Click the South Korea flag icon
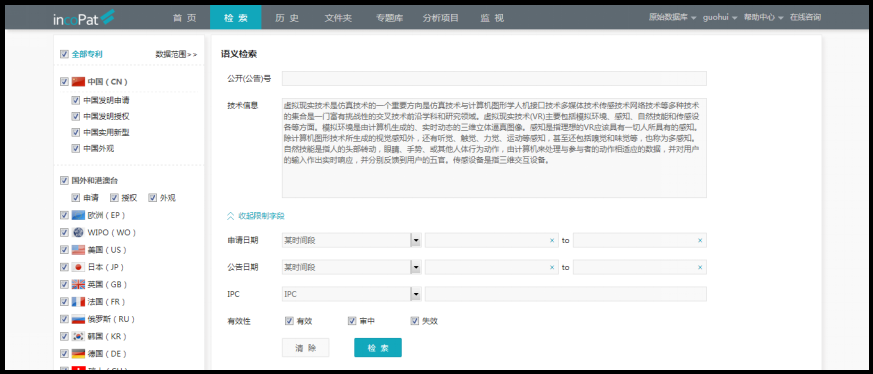The height and width of the screenshot is (374, 873). [78, 336]
